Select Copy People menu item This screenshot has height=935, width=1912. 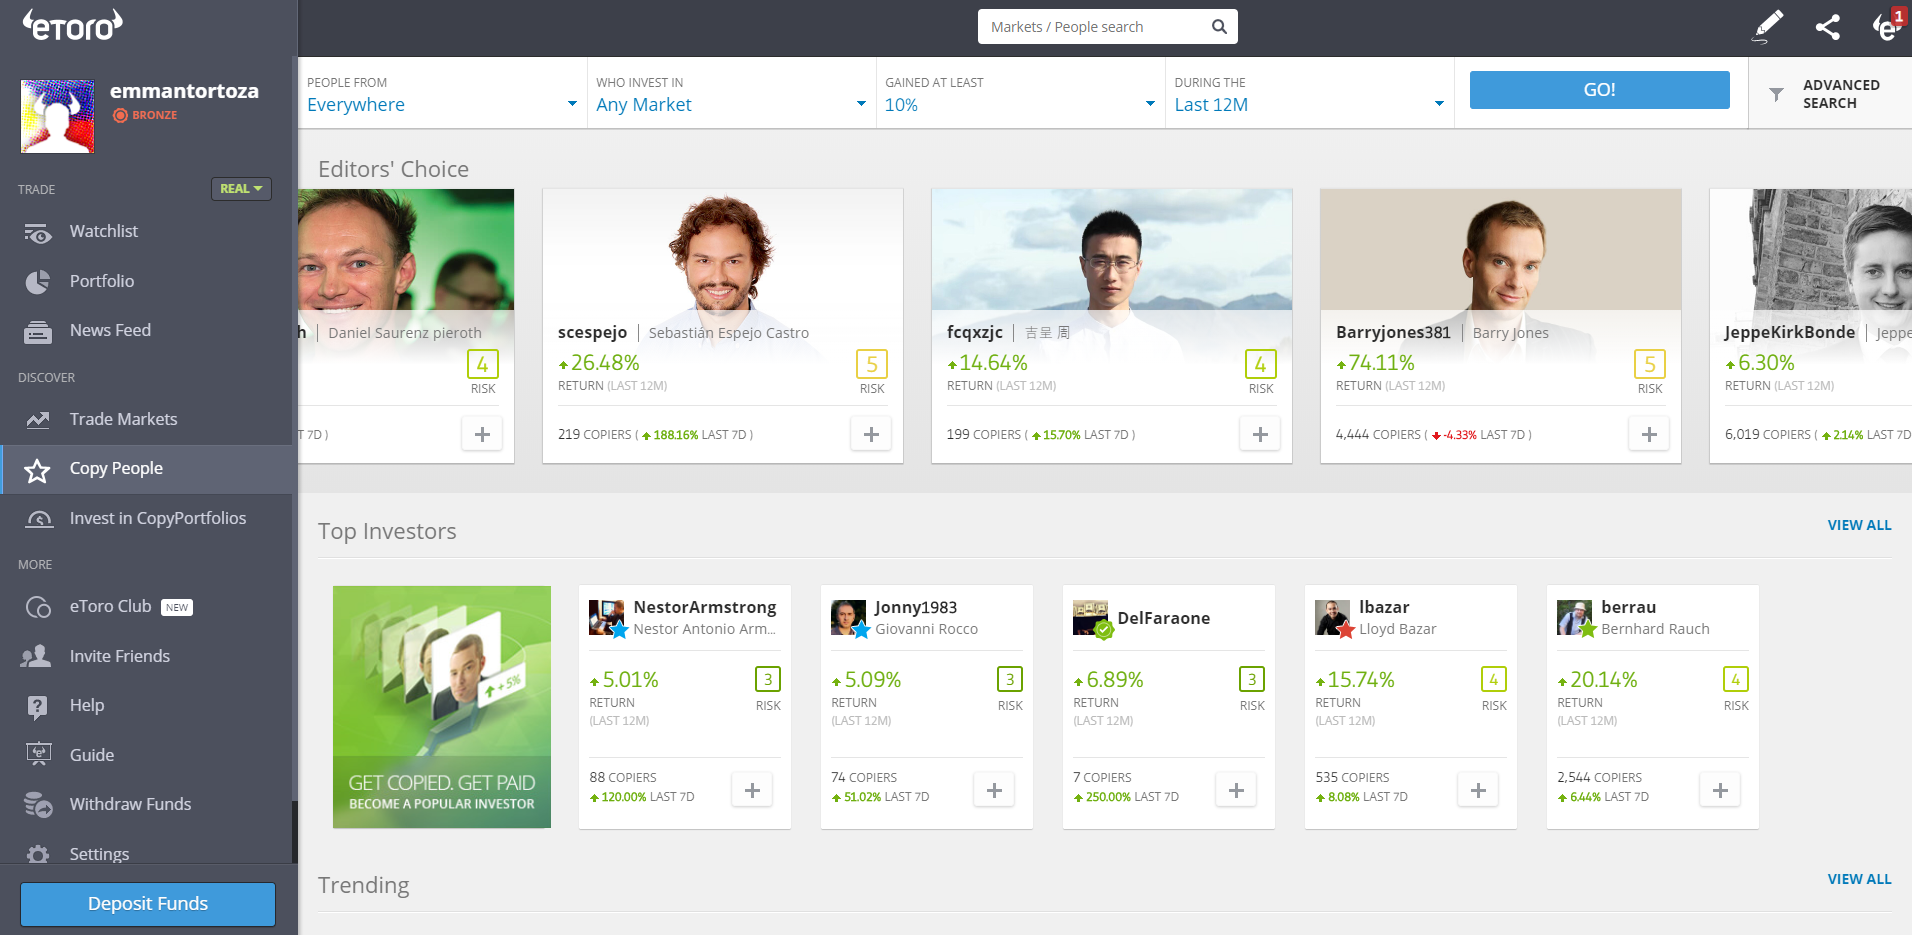pos(146,469)
